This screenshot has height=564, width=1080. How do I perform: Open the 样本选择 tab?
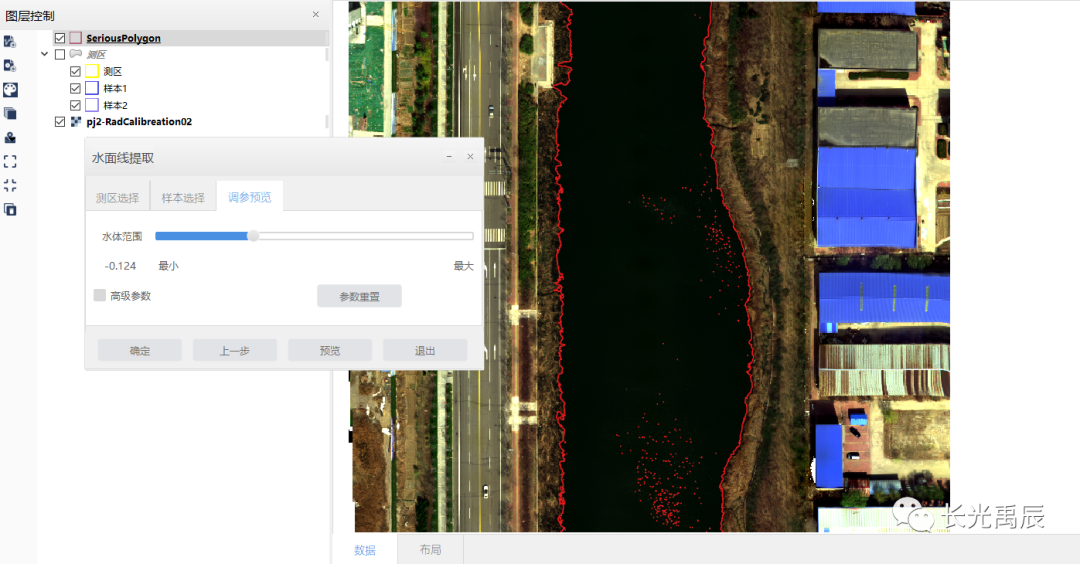tap(183, 198)
